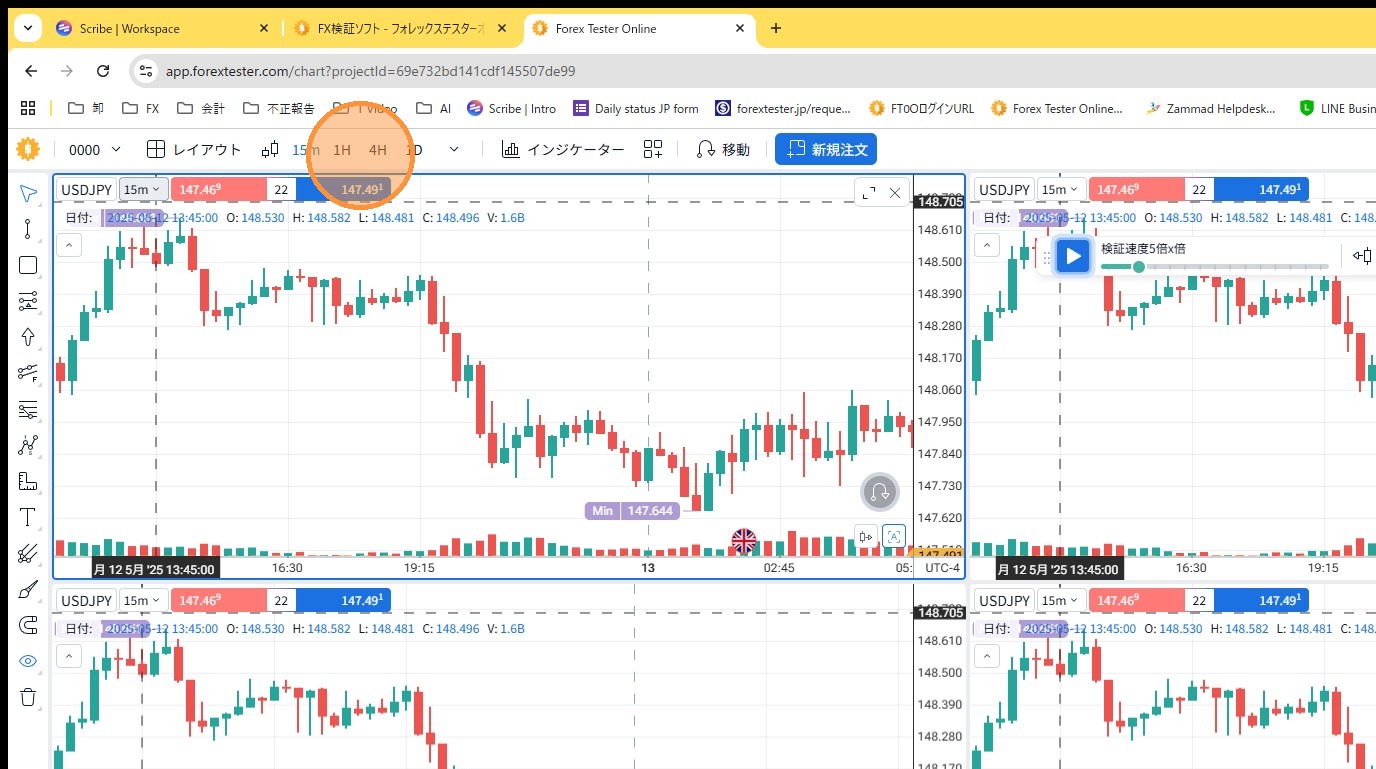
Task: Click the lot size 22 field on the top-left chart
Action: [282, 189]
